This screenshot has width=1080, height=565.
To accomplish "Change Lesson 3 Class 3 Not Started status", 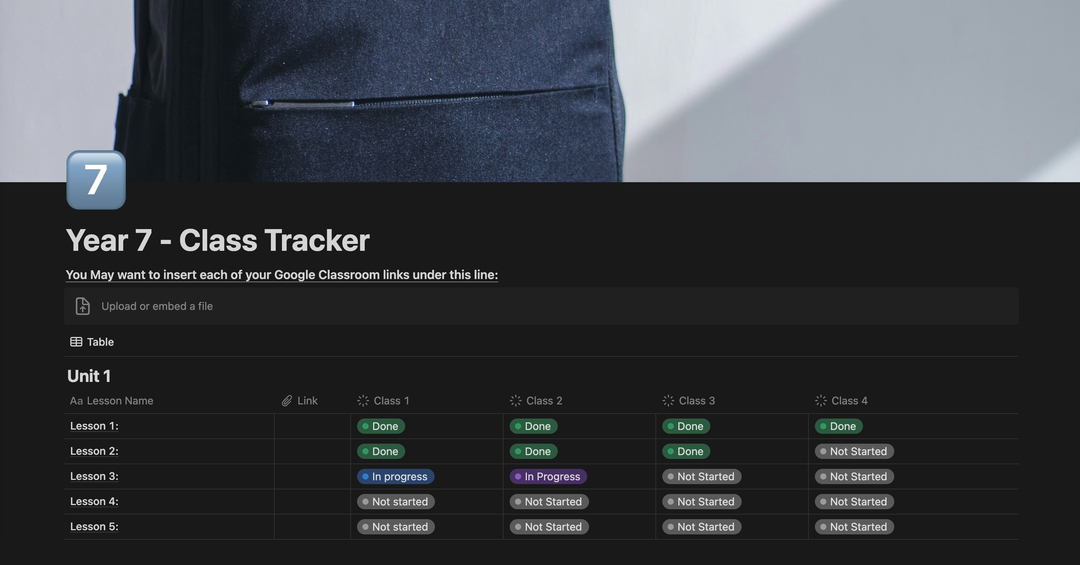I will 702,476.
